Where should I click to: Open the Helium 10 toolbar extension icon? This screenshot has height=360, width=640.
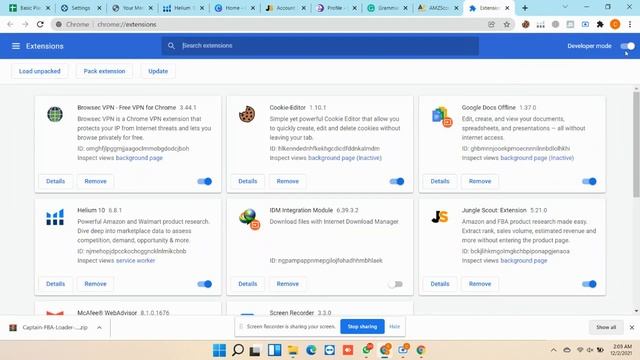coord(540,24)
